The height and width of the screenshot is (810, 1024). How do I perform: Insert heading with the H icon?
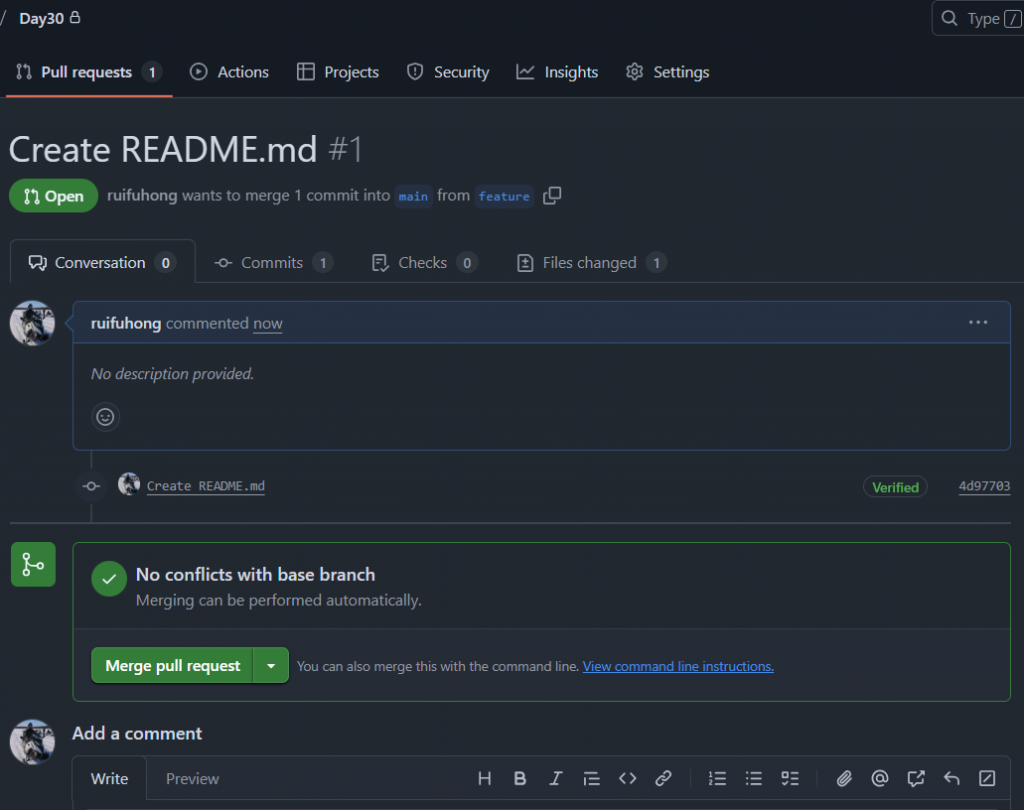[484, 779]
